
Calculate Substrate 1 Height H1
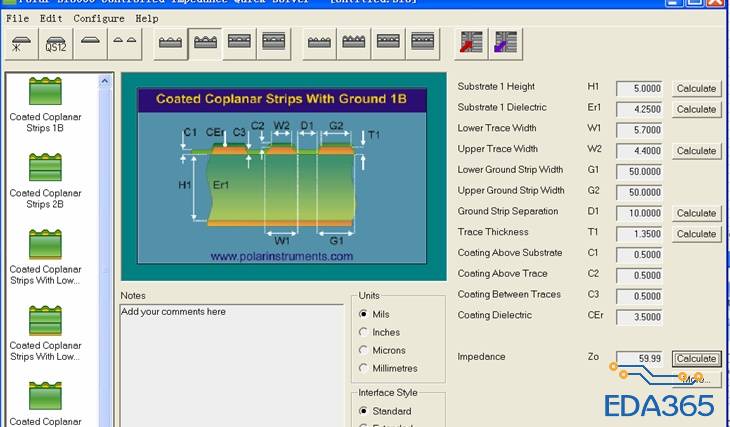(x=696, y=88)
